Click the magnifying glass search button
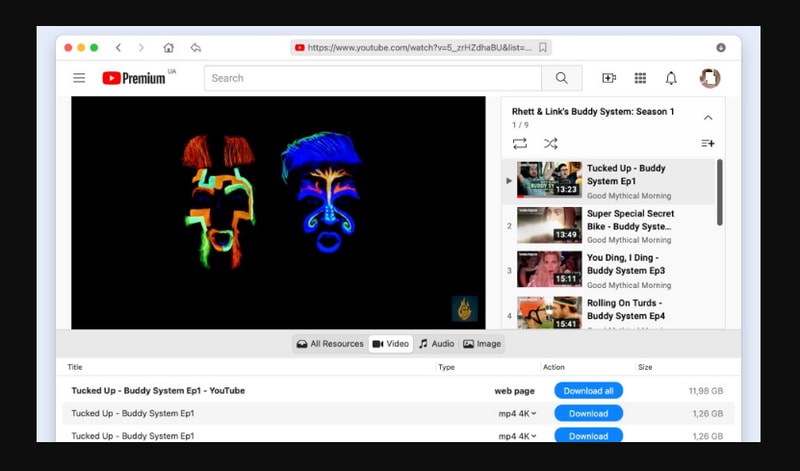 (562, 78)
